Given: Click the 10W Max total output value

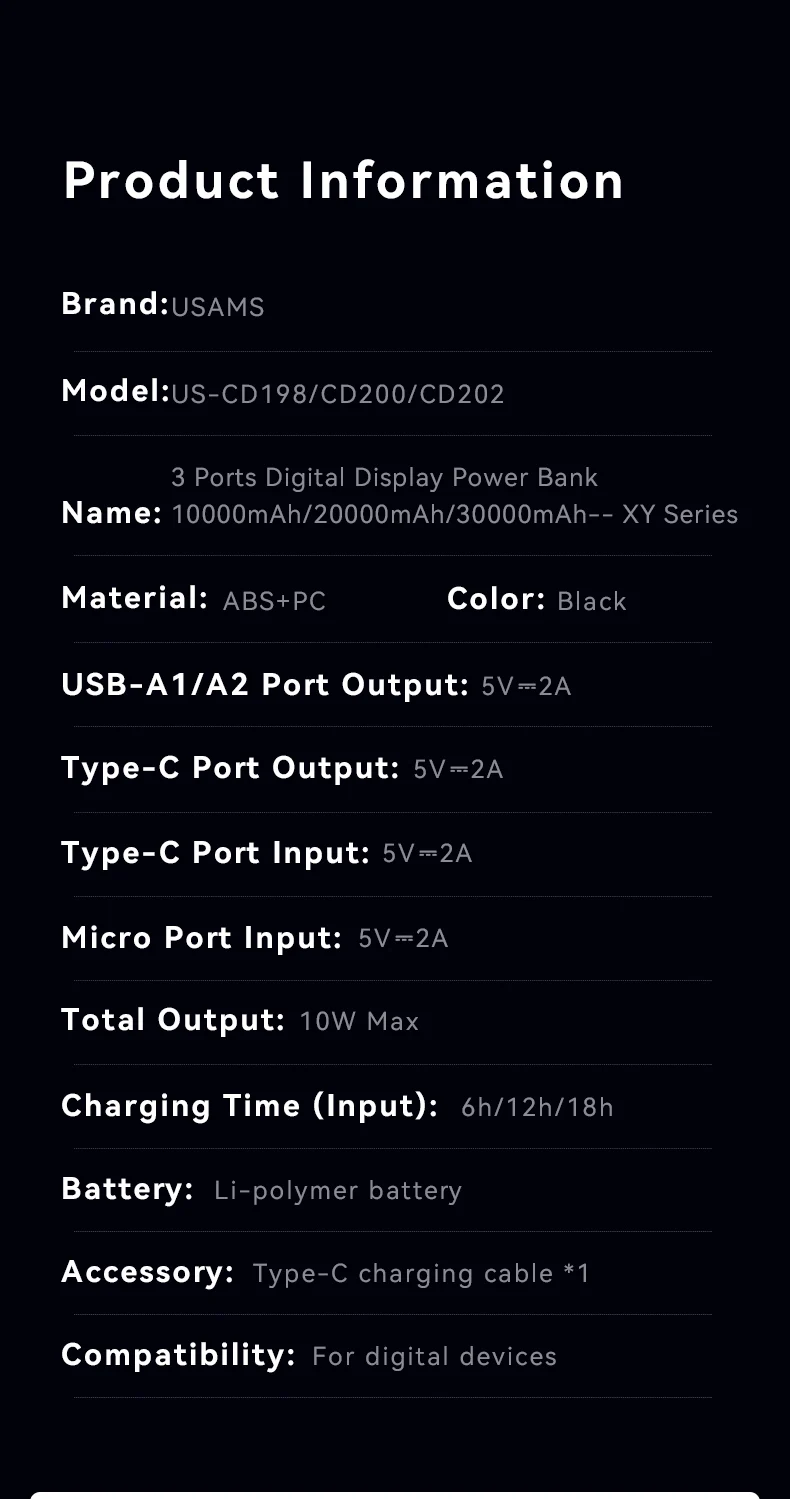Looking at the screenshot, I should point(359,1021).
